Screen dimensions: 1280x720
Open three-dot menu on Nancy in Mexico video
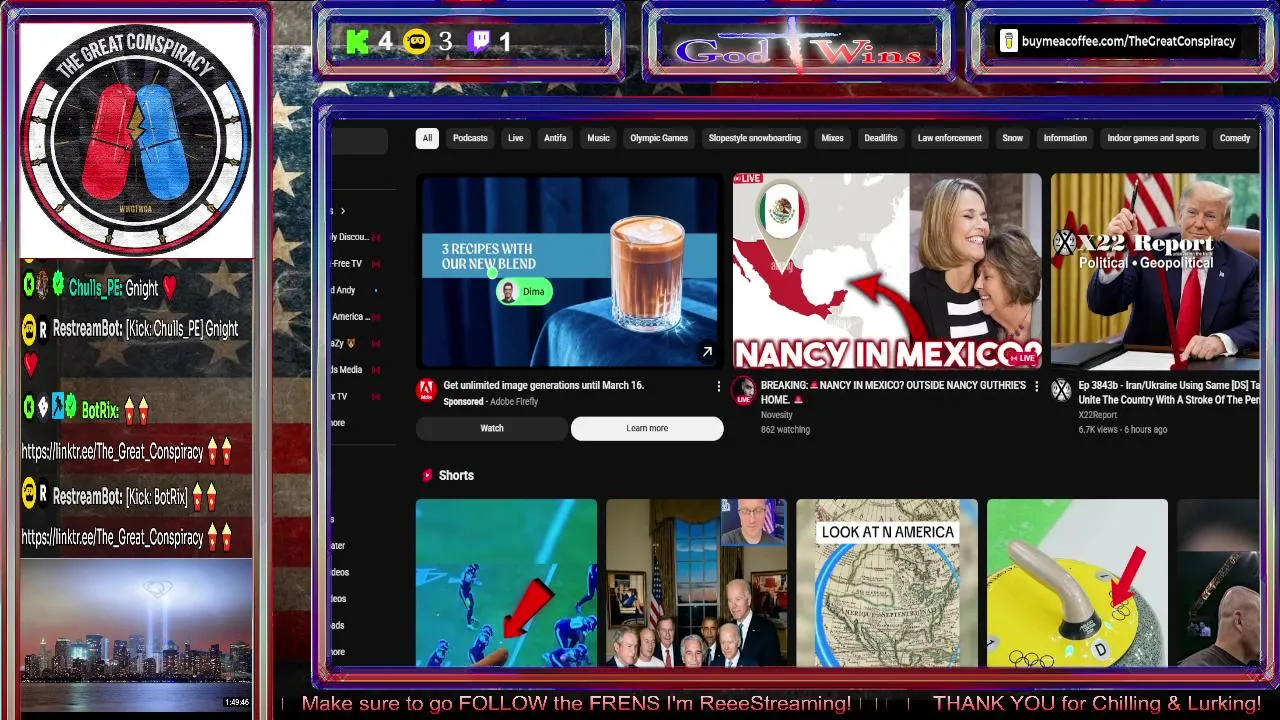1036,386
